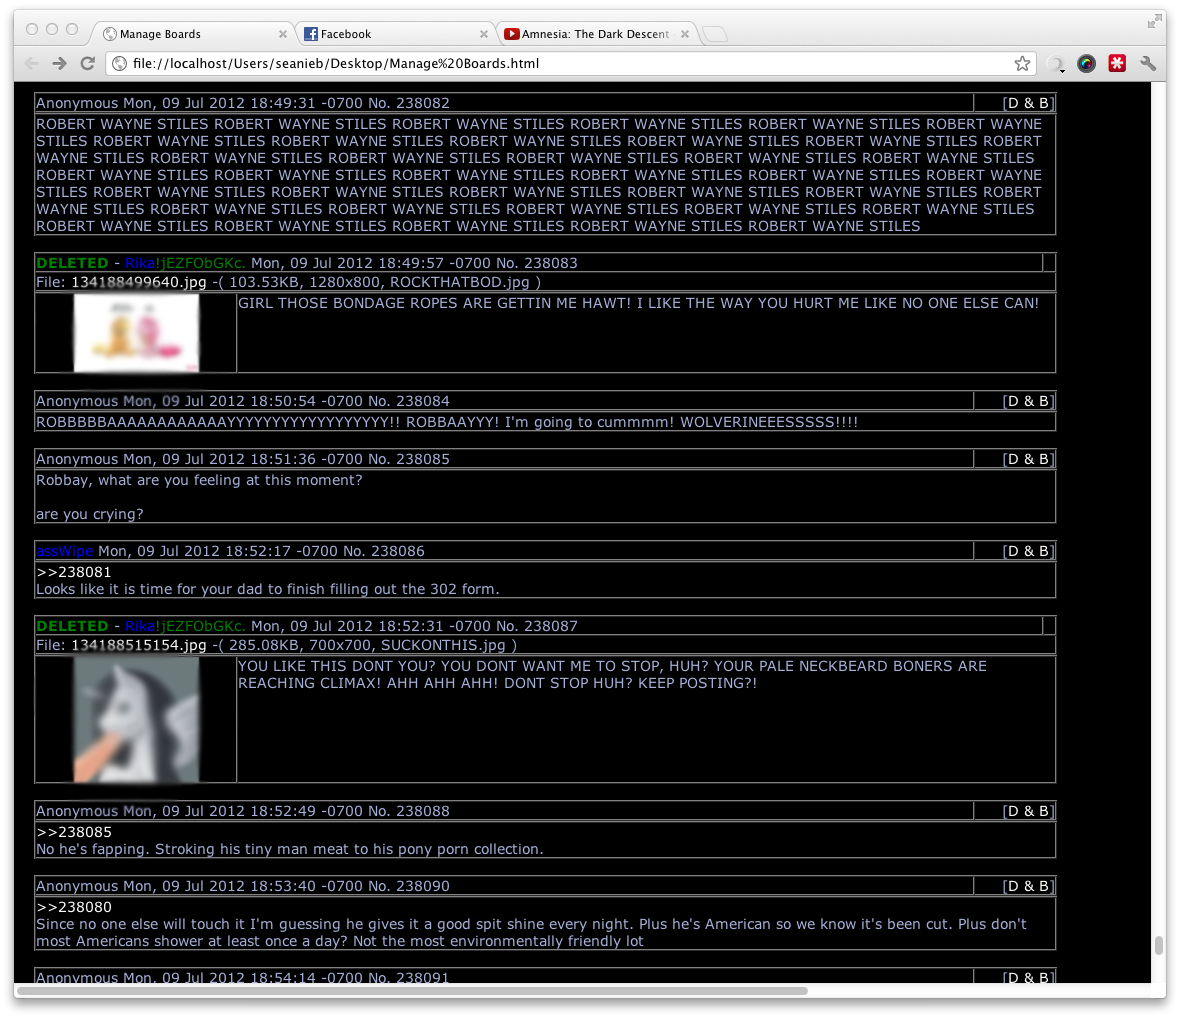Click D & B for assWipe's post 238086
Image resolution: width=1180 pixels, height=1018 pixels.
(1028, 551)
